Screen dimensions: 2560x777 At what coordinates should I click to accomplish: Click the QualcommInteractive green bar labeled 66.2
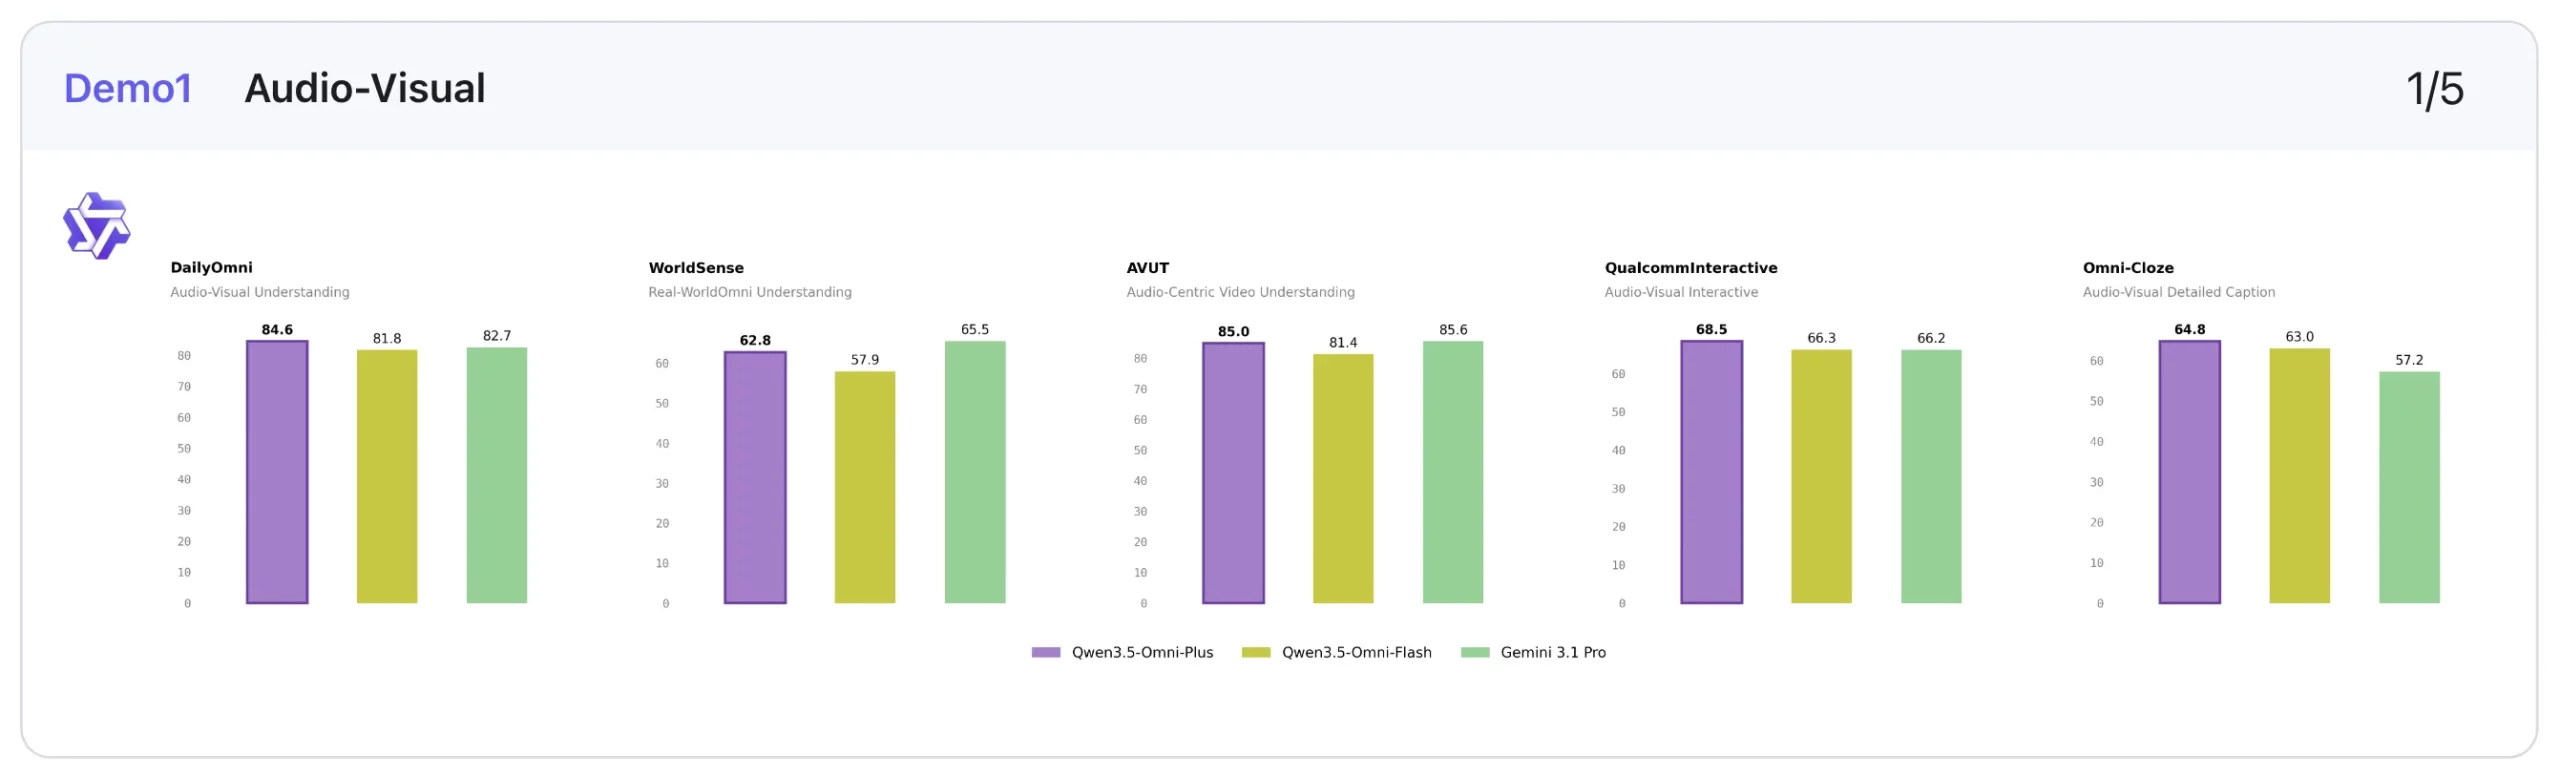point(1931,476)
